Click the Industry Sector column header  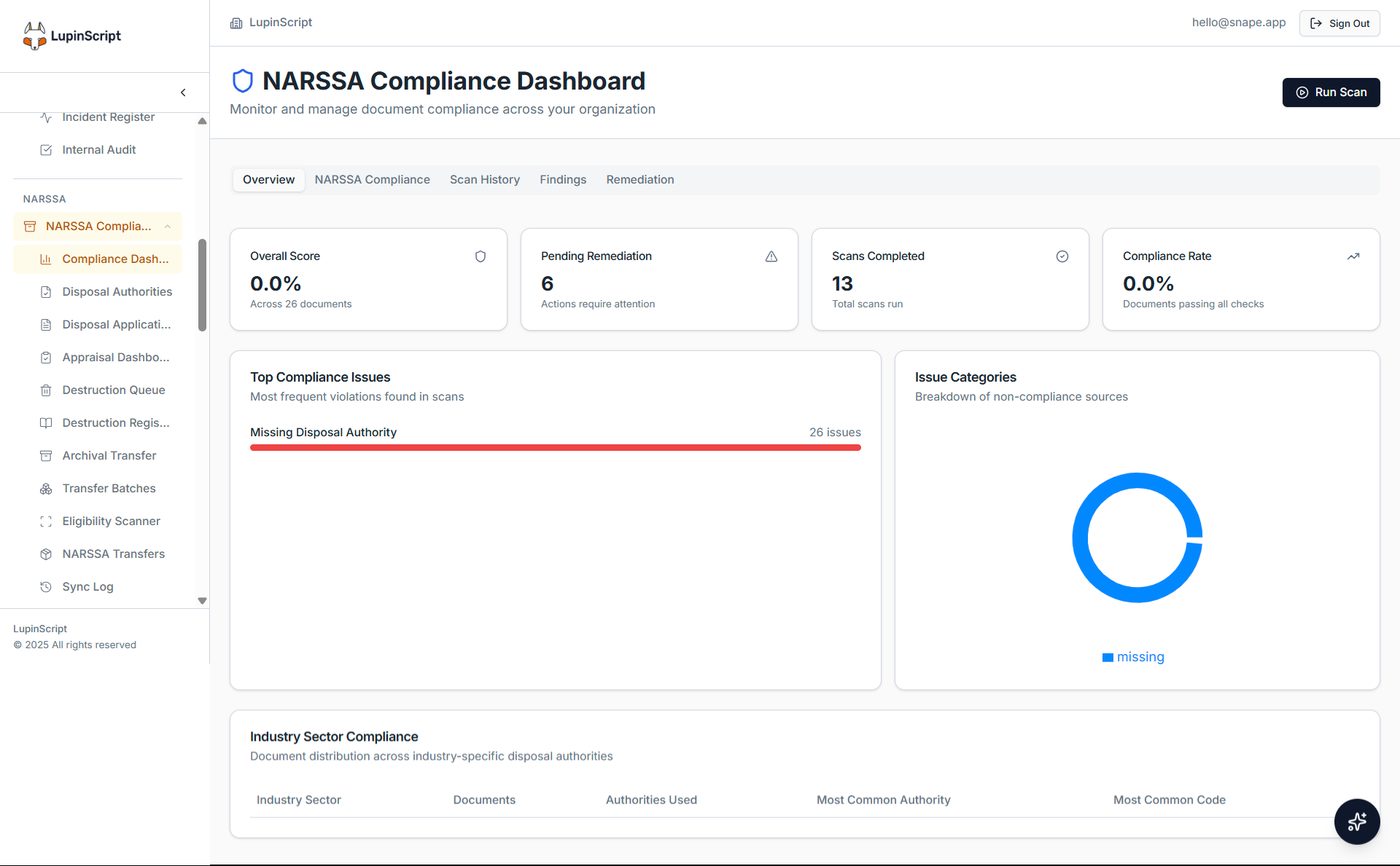(299, 800)
